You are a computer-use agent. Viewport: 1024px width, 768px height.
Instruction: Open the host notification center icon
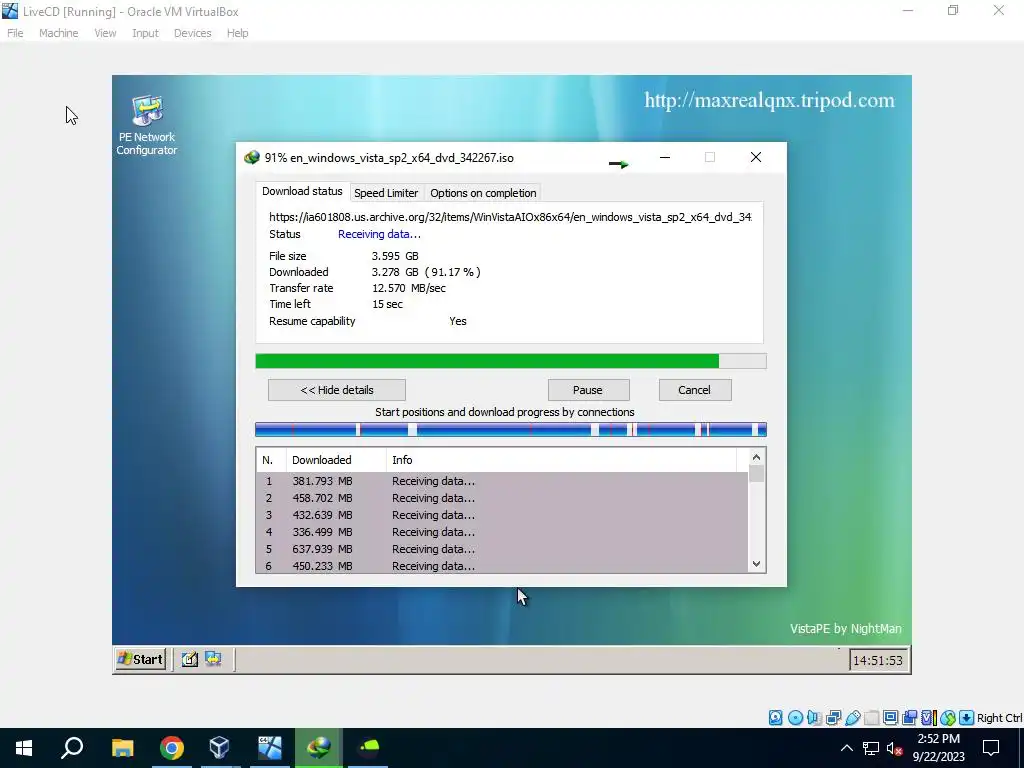pos(991,748)
